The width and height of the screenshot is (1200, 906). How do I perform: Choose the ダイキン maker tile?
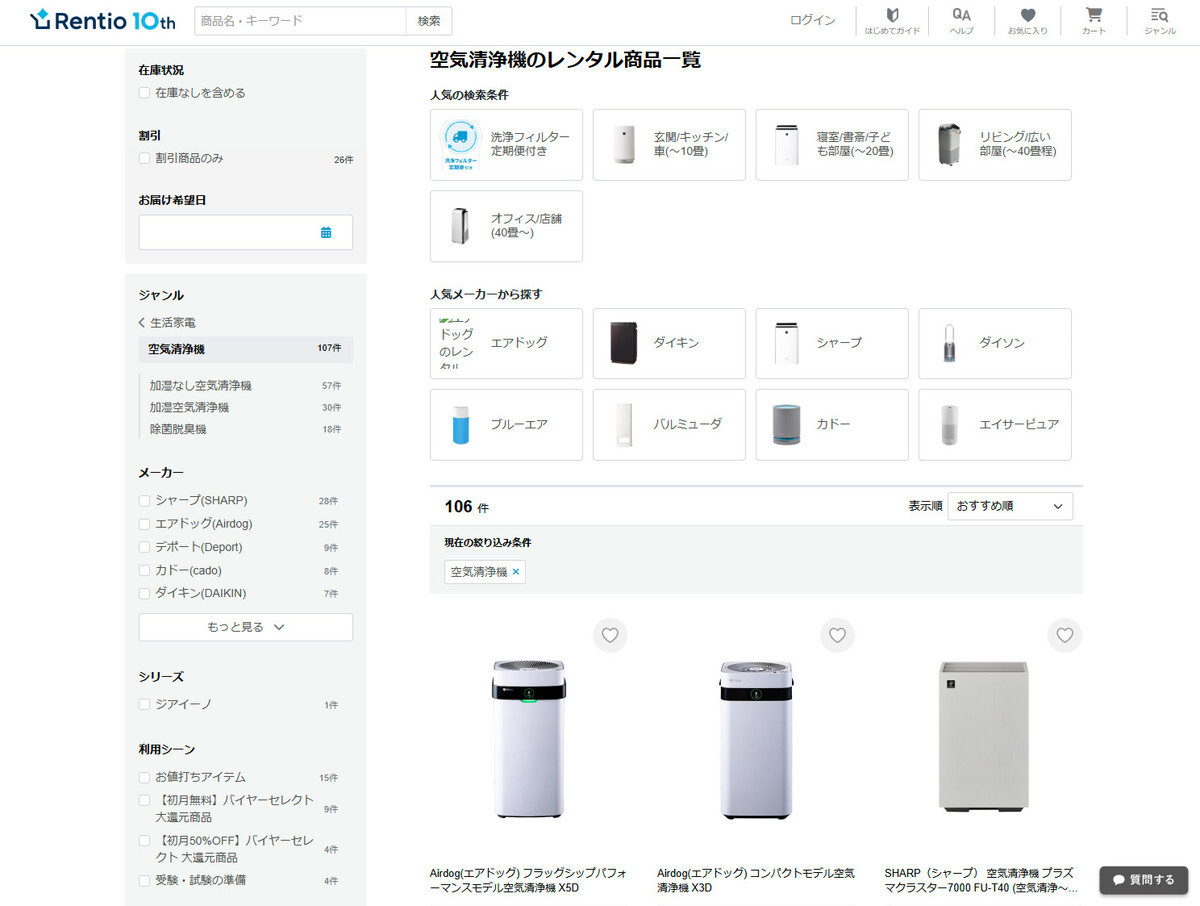click(x=669, y=343)
